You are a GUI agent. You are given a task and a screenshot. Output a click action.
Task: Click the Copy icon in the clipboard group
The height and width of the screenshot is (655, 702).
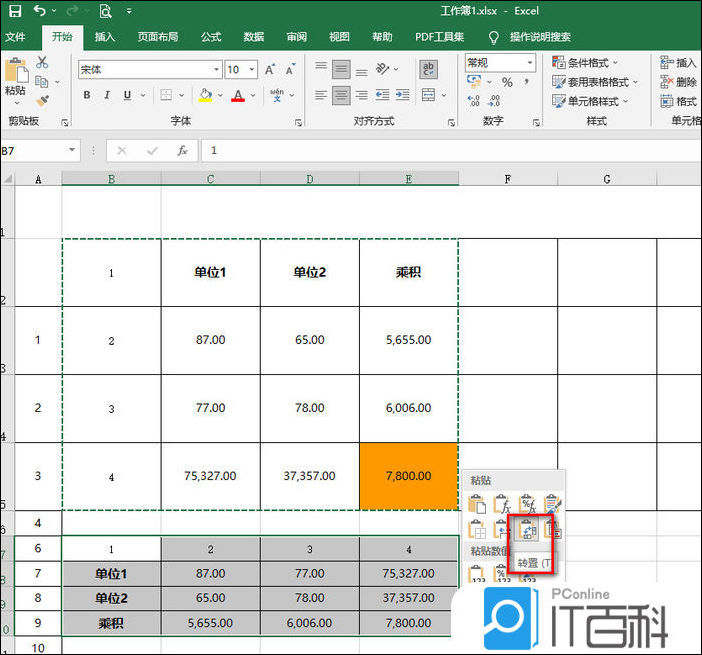coord(42,81)
